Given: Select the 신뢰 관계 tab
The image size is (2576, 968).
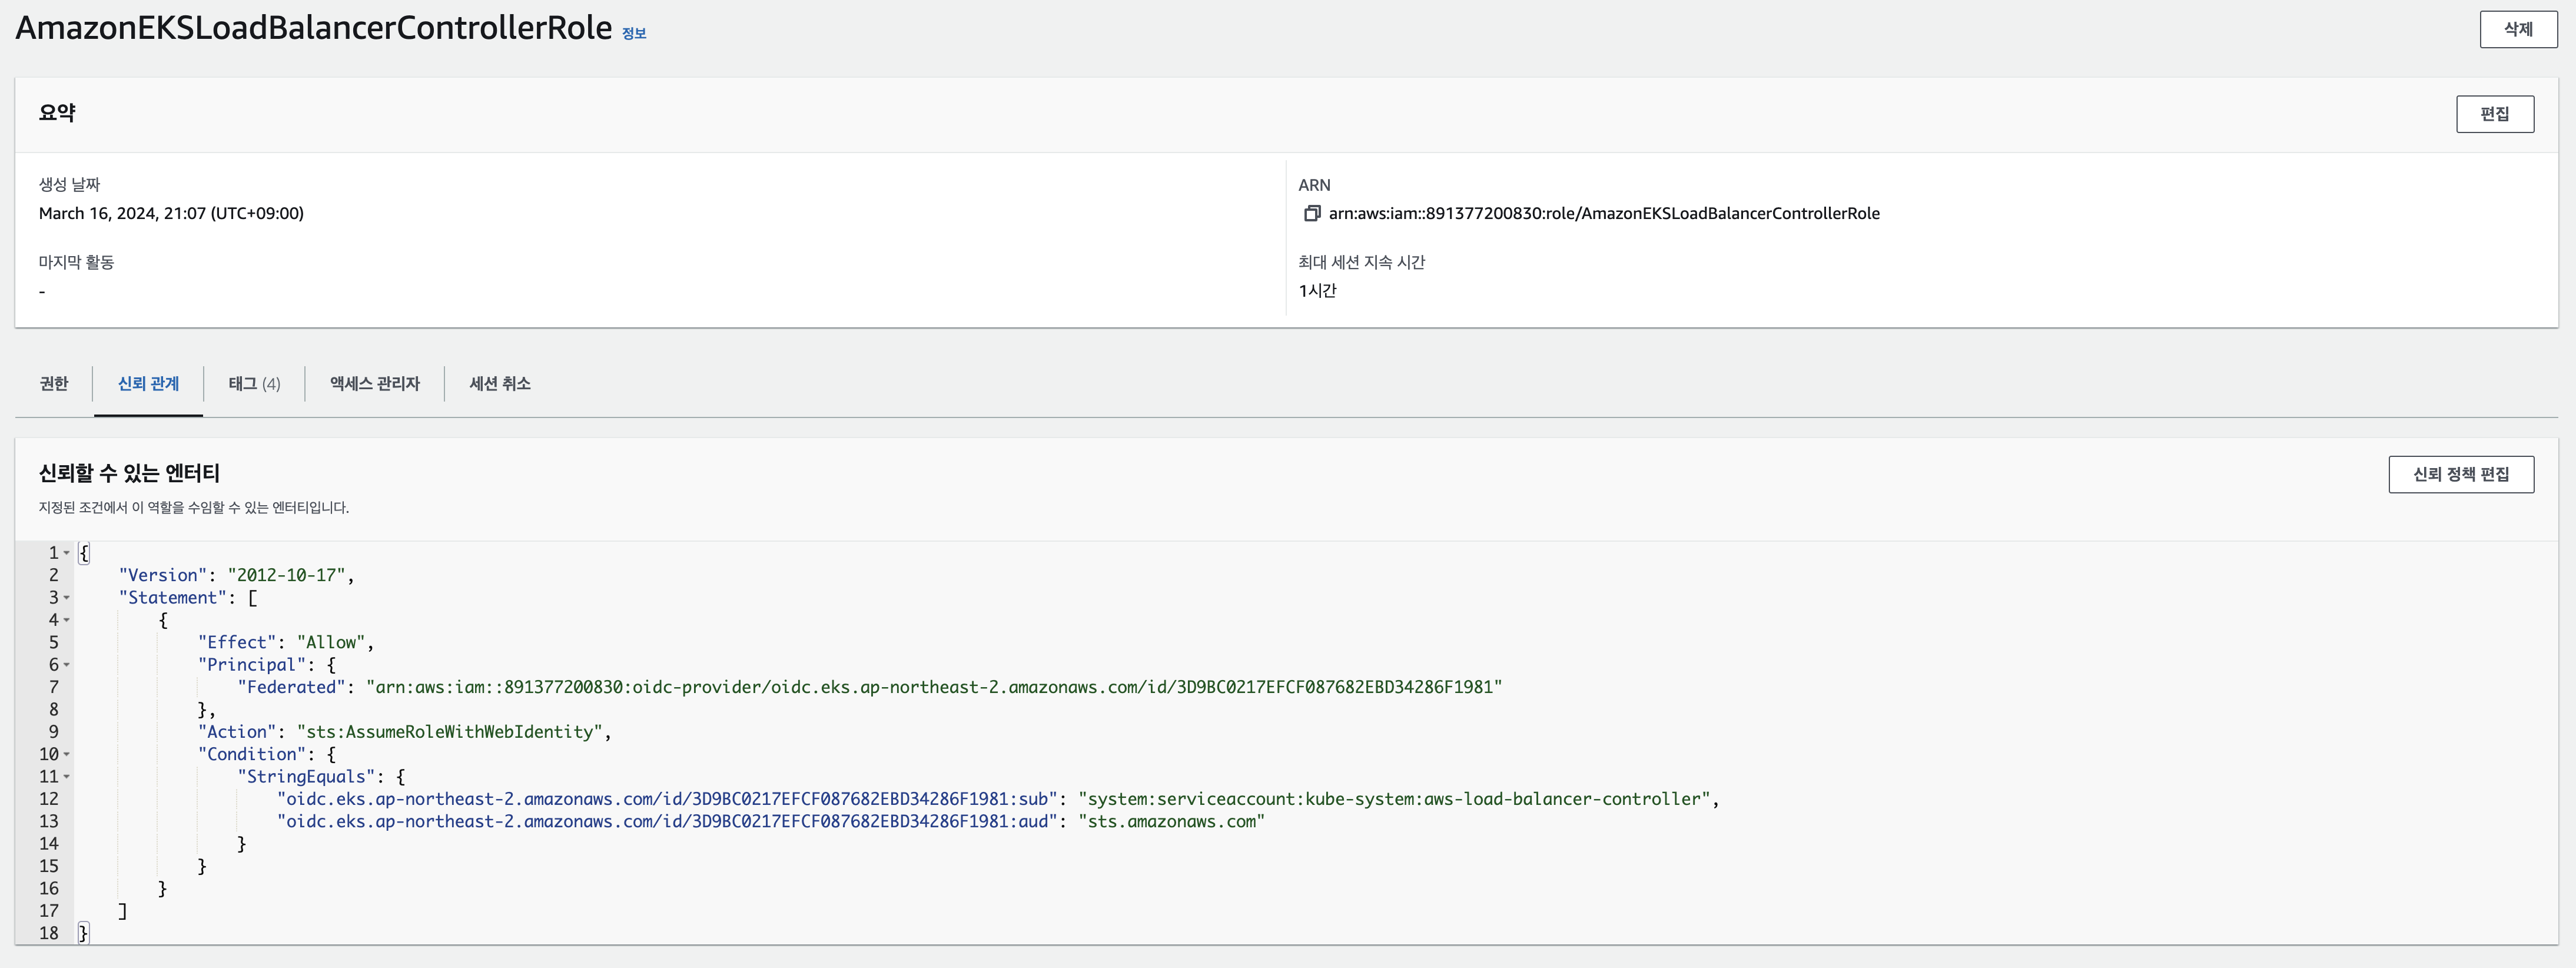Looking at the screenshot, I should 148,384.
